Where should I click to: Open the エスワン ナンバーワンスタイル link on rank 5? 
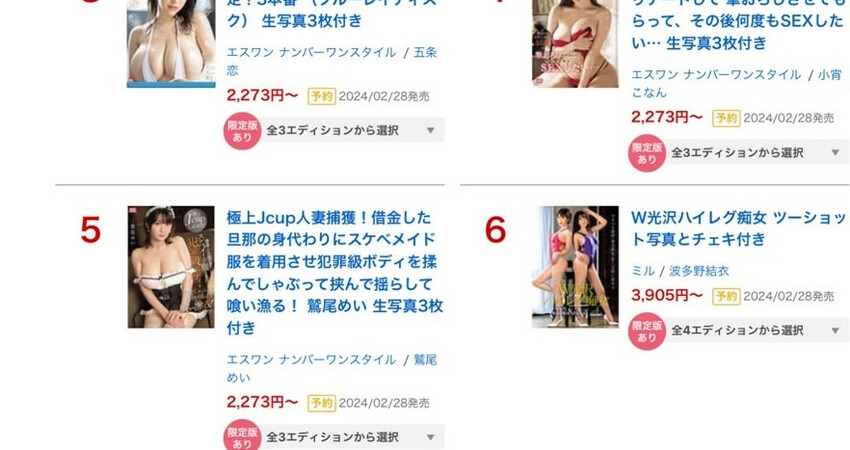coord(311,359)
